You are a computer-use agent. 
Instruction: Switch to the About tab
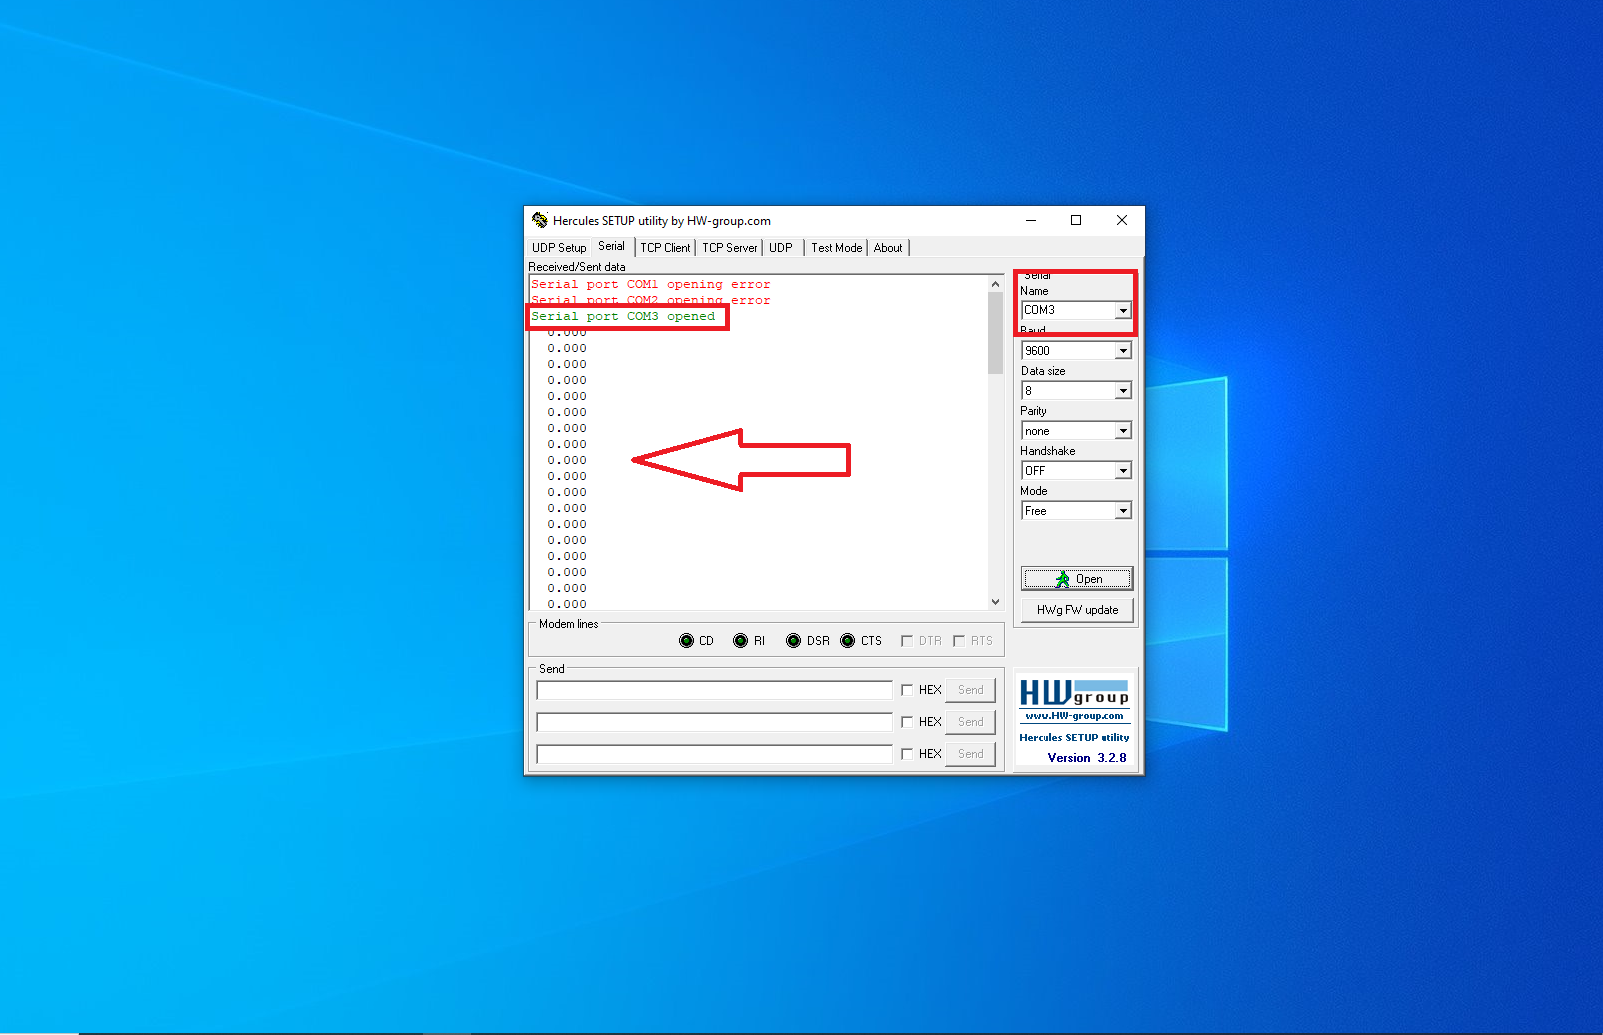(888, 248)
